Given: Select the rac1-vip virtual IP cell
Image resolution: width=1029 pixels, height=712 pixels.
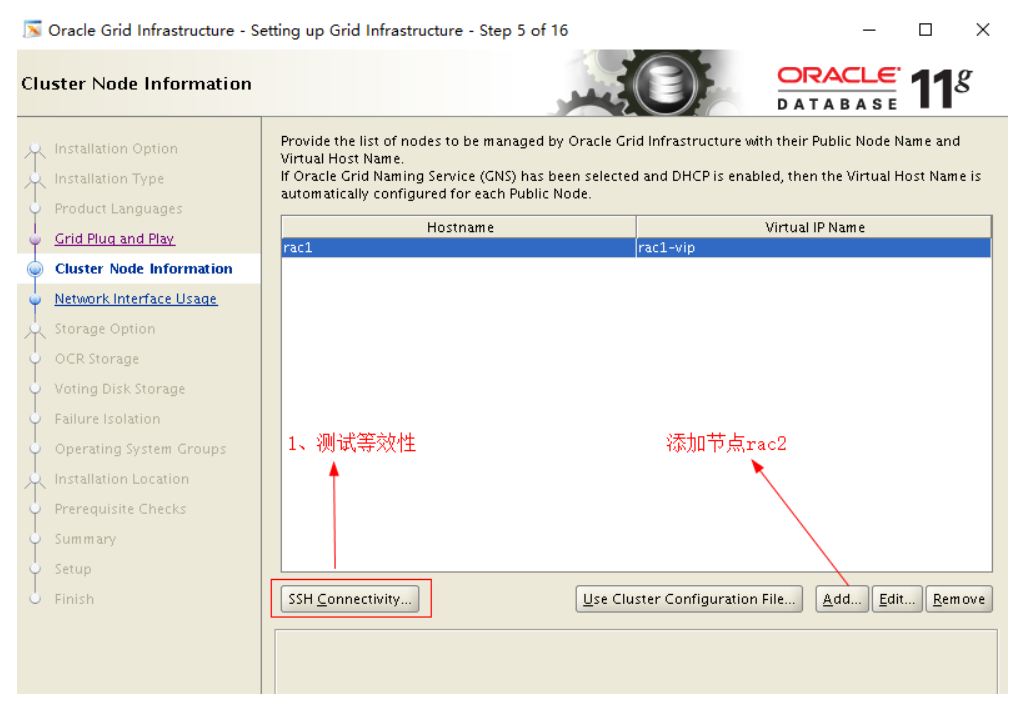Looking at the screenshot, I should pos(813,247).
